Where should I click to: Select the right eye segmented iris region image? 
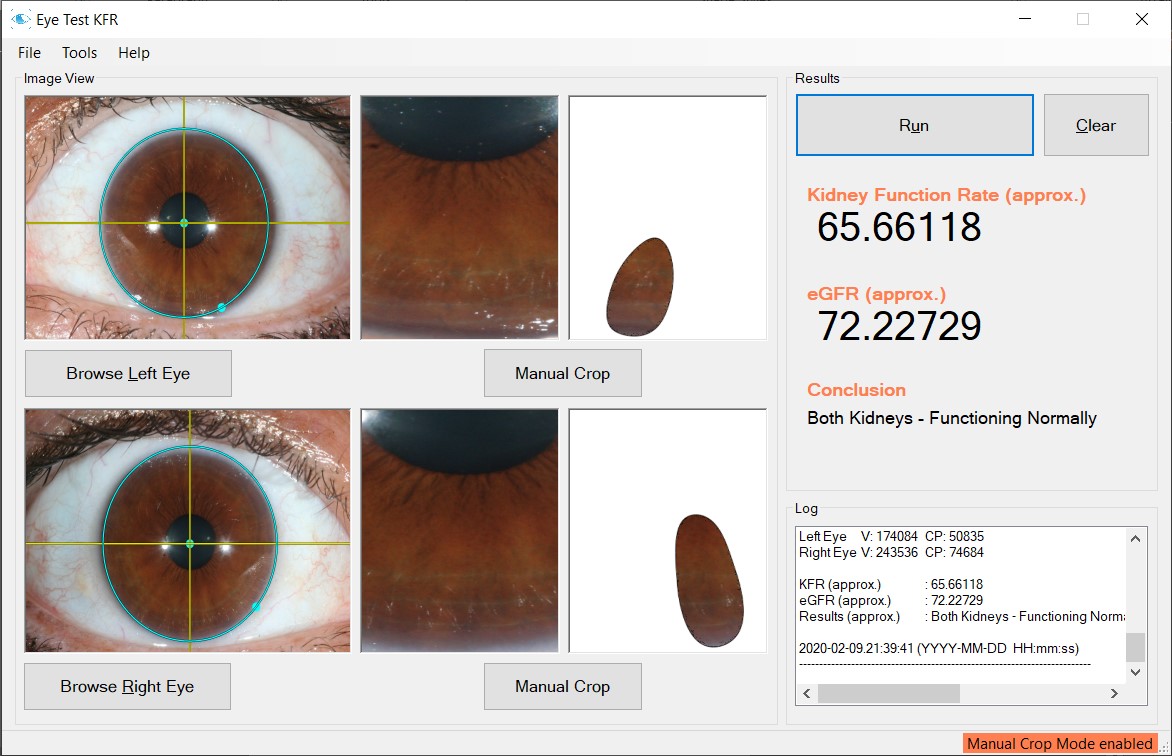tap(667, 530)
